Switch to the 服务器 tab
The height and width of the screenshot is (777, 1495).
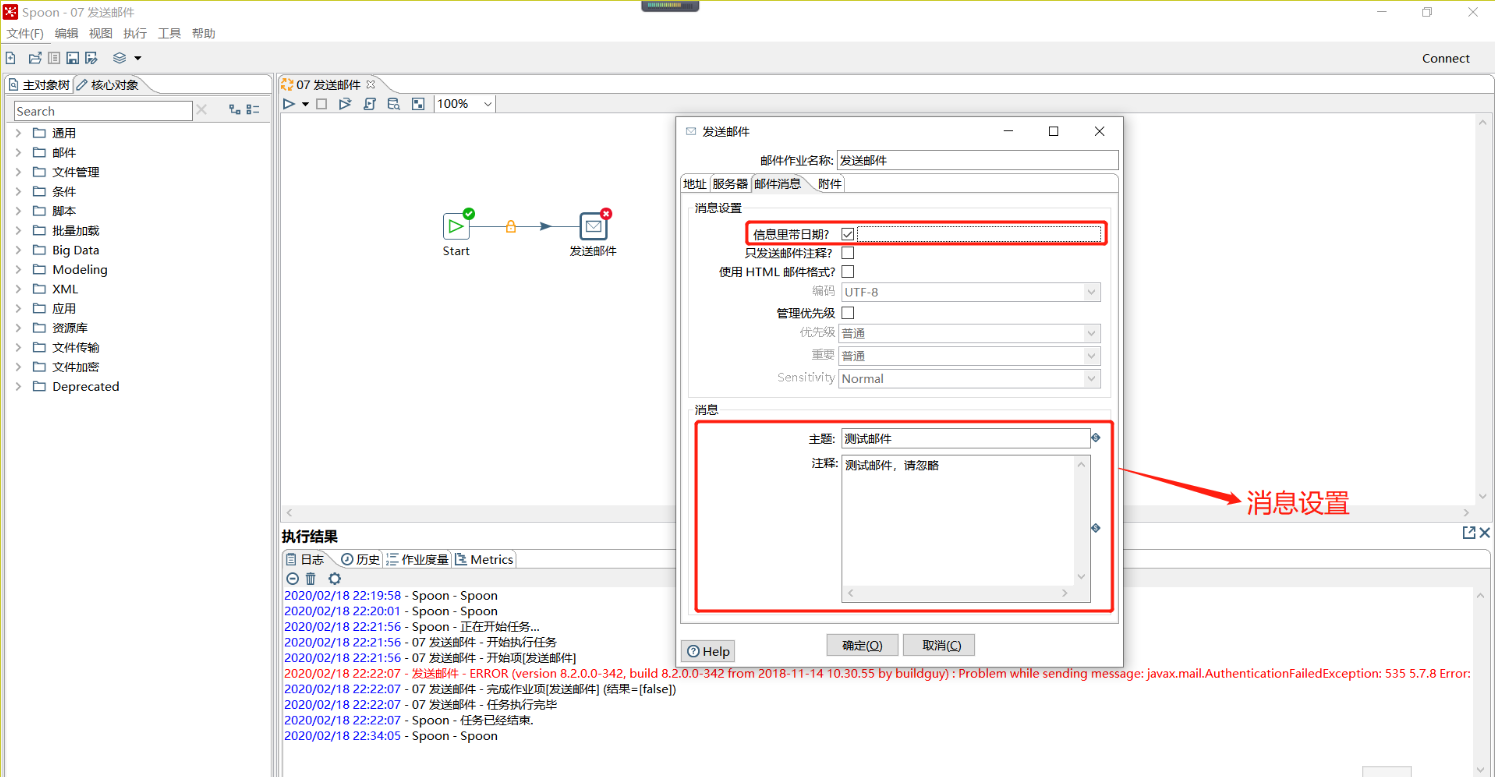[x=730, y=184]
